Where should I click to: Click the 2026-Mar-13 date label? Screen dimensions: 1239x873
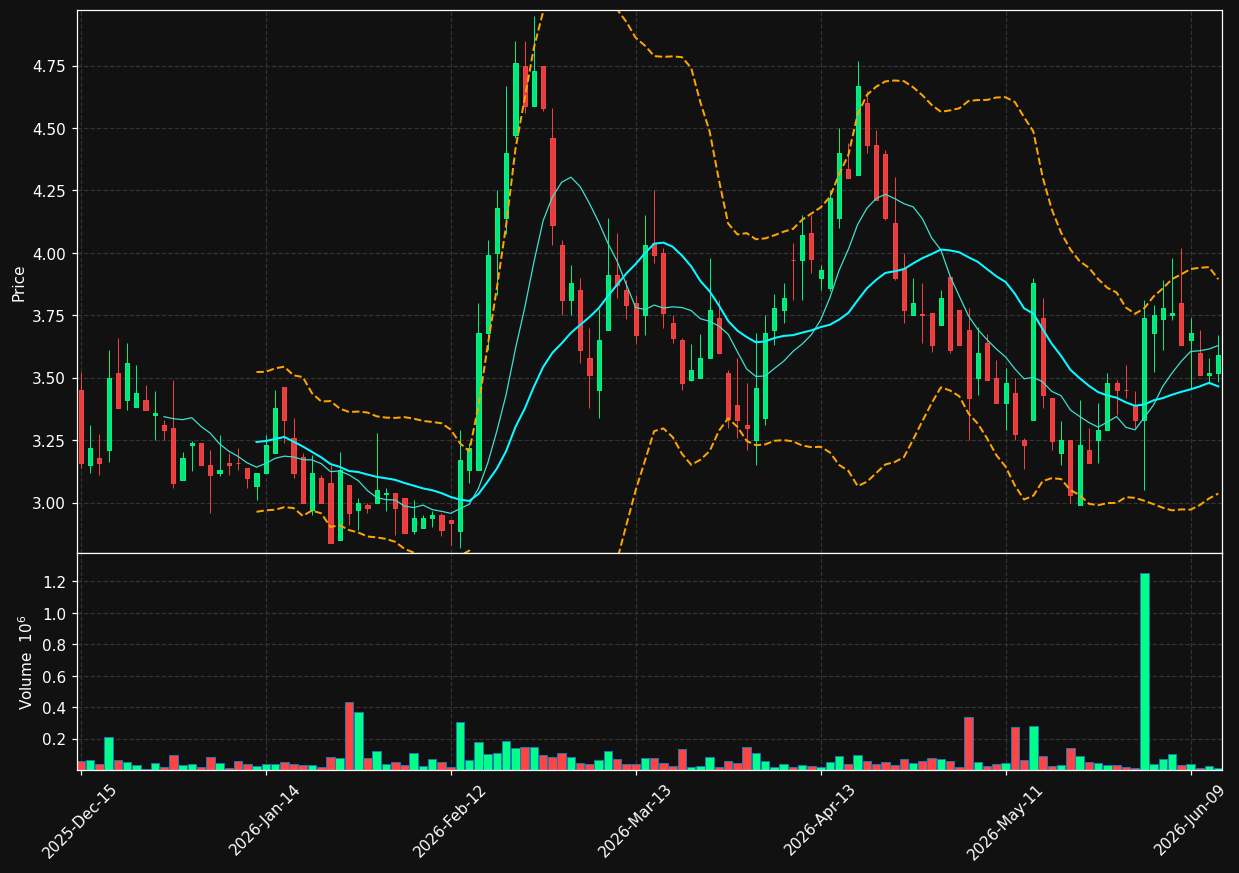point(635,821)
